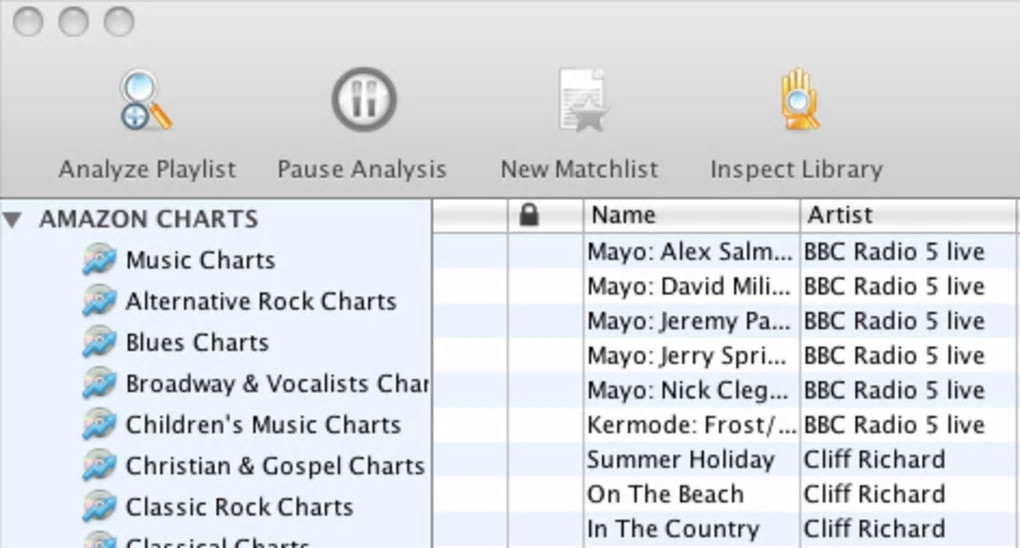This screenshot has width=1020, height=548.
Task: Open Inspect Library hand icon
Action: [798, 100]
